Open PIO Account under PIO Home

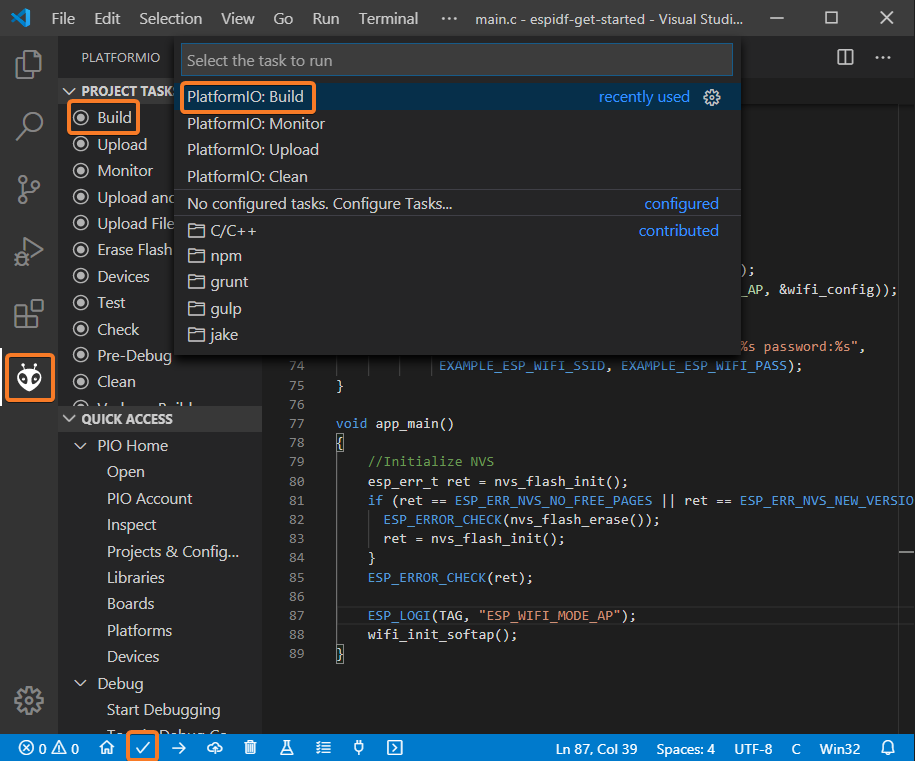149,499
